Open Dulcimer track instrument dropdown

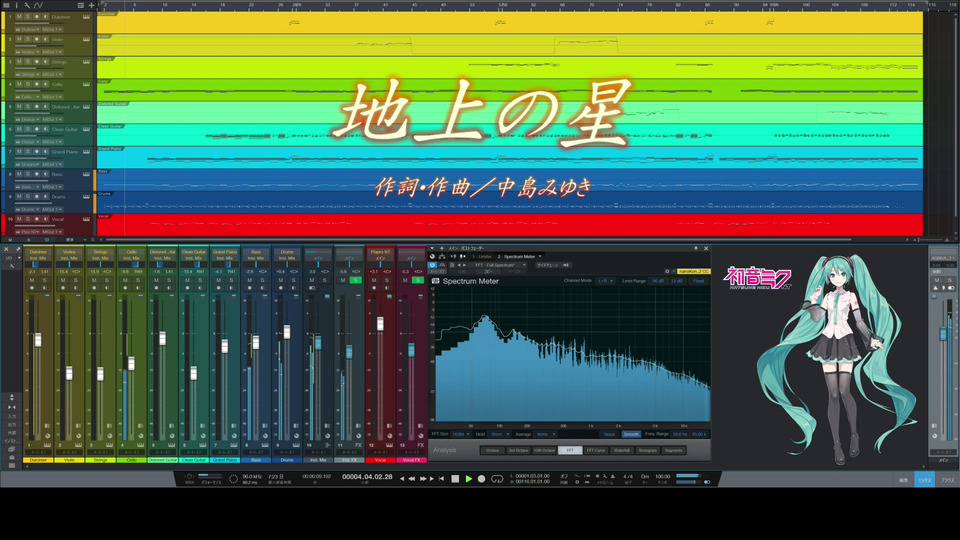tap(28, 29)
